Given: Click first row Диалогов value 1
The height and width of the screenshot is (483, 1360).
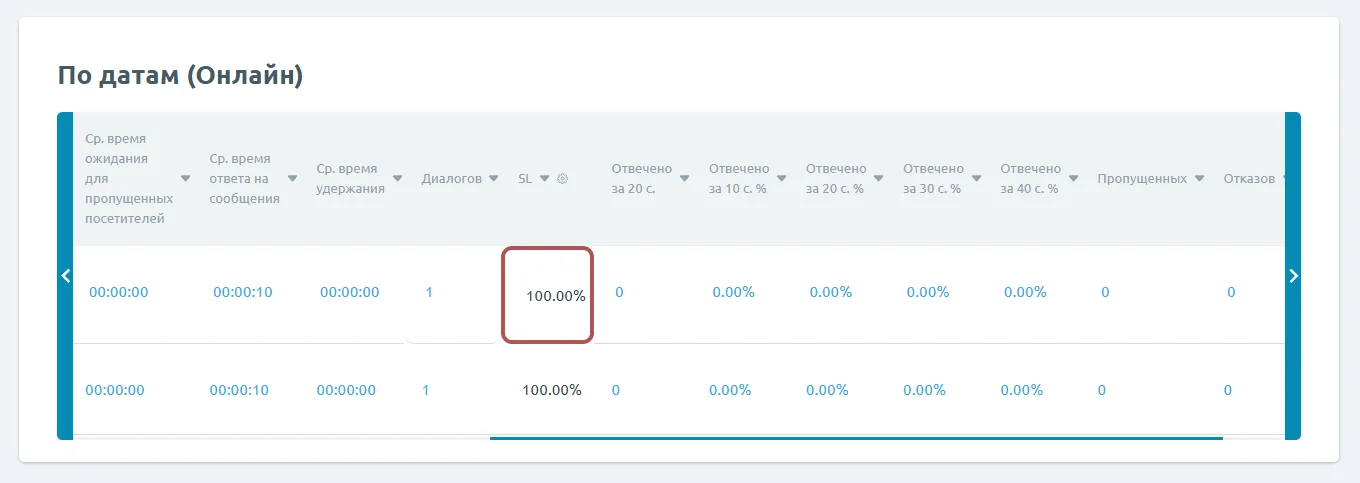Looking at the screenshot, I should pos(429,293).
